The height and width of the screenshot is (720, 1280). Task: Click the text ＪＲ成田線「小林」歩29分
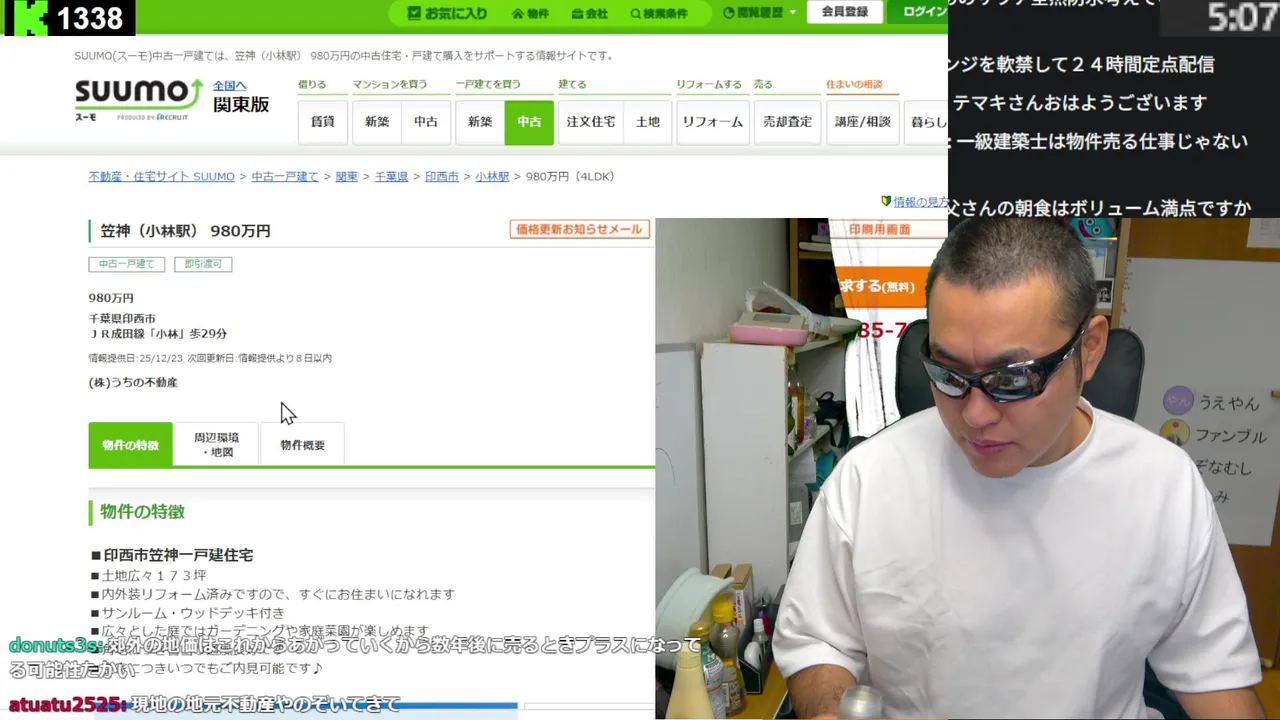(158, 334)
